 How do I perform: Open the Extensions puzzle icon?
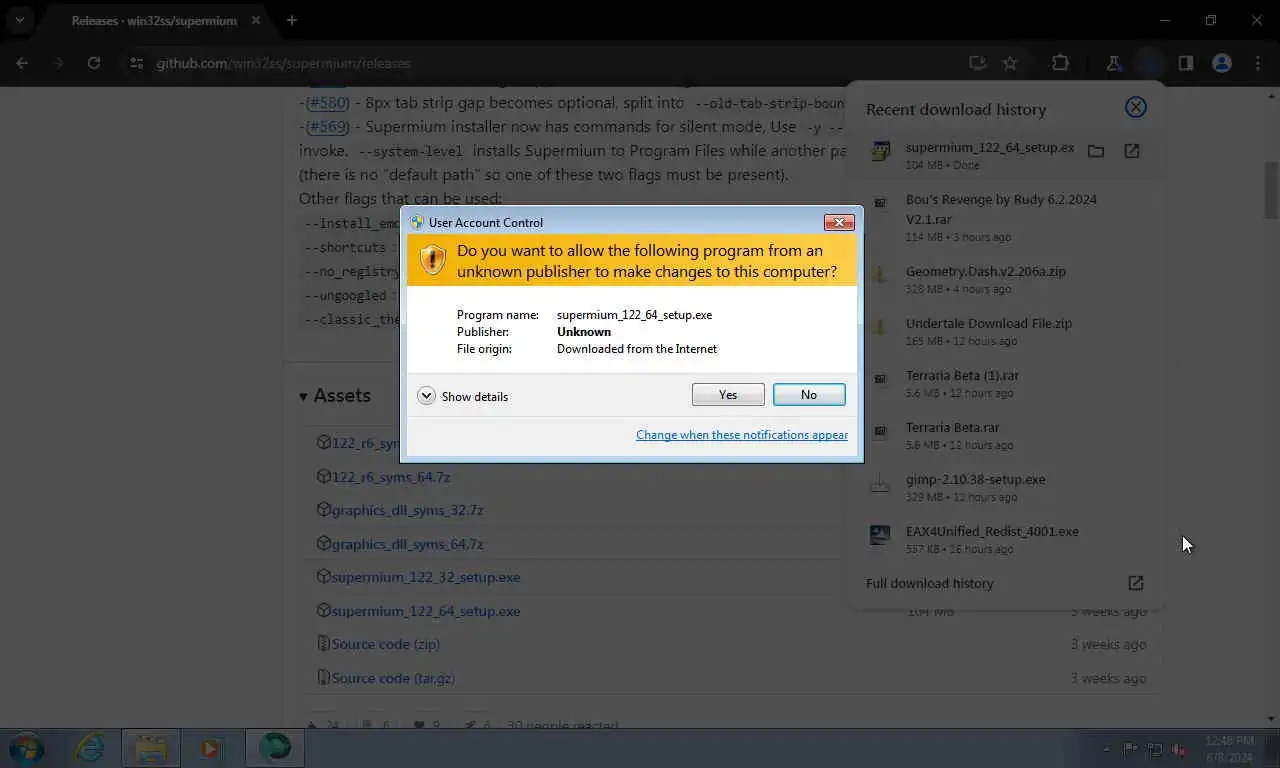pyautogui.click(x=1060, y=63)
